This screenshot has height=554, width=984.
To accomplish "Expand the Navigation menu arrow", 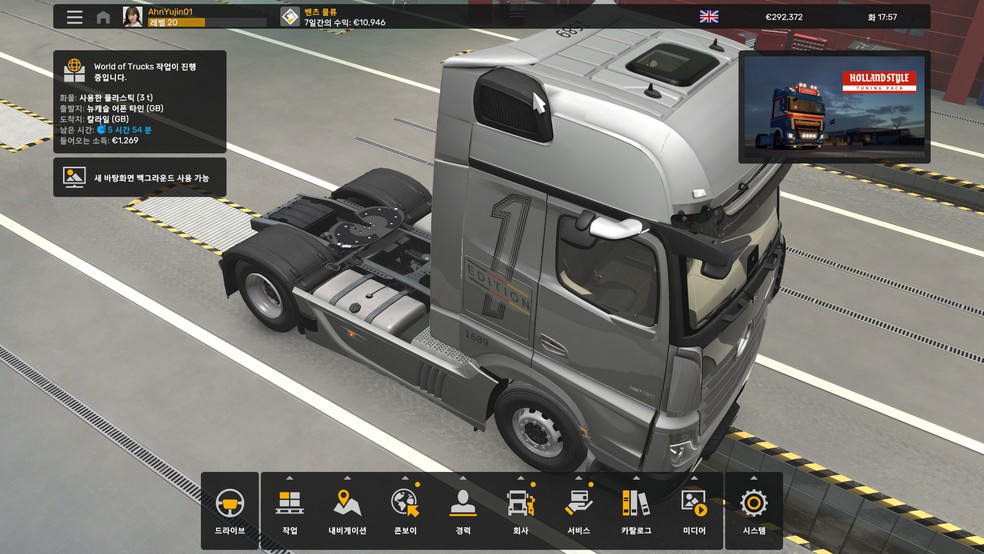I will coord(347,478).
